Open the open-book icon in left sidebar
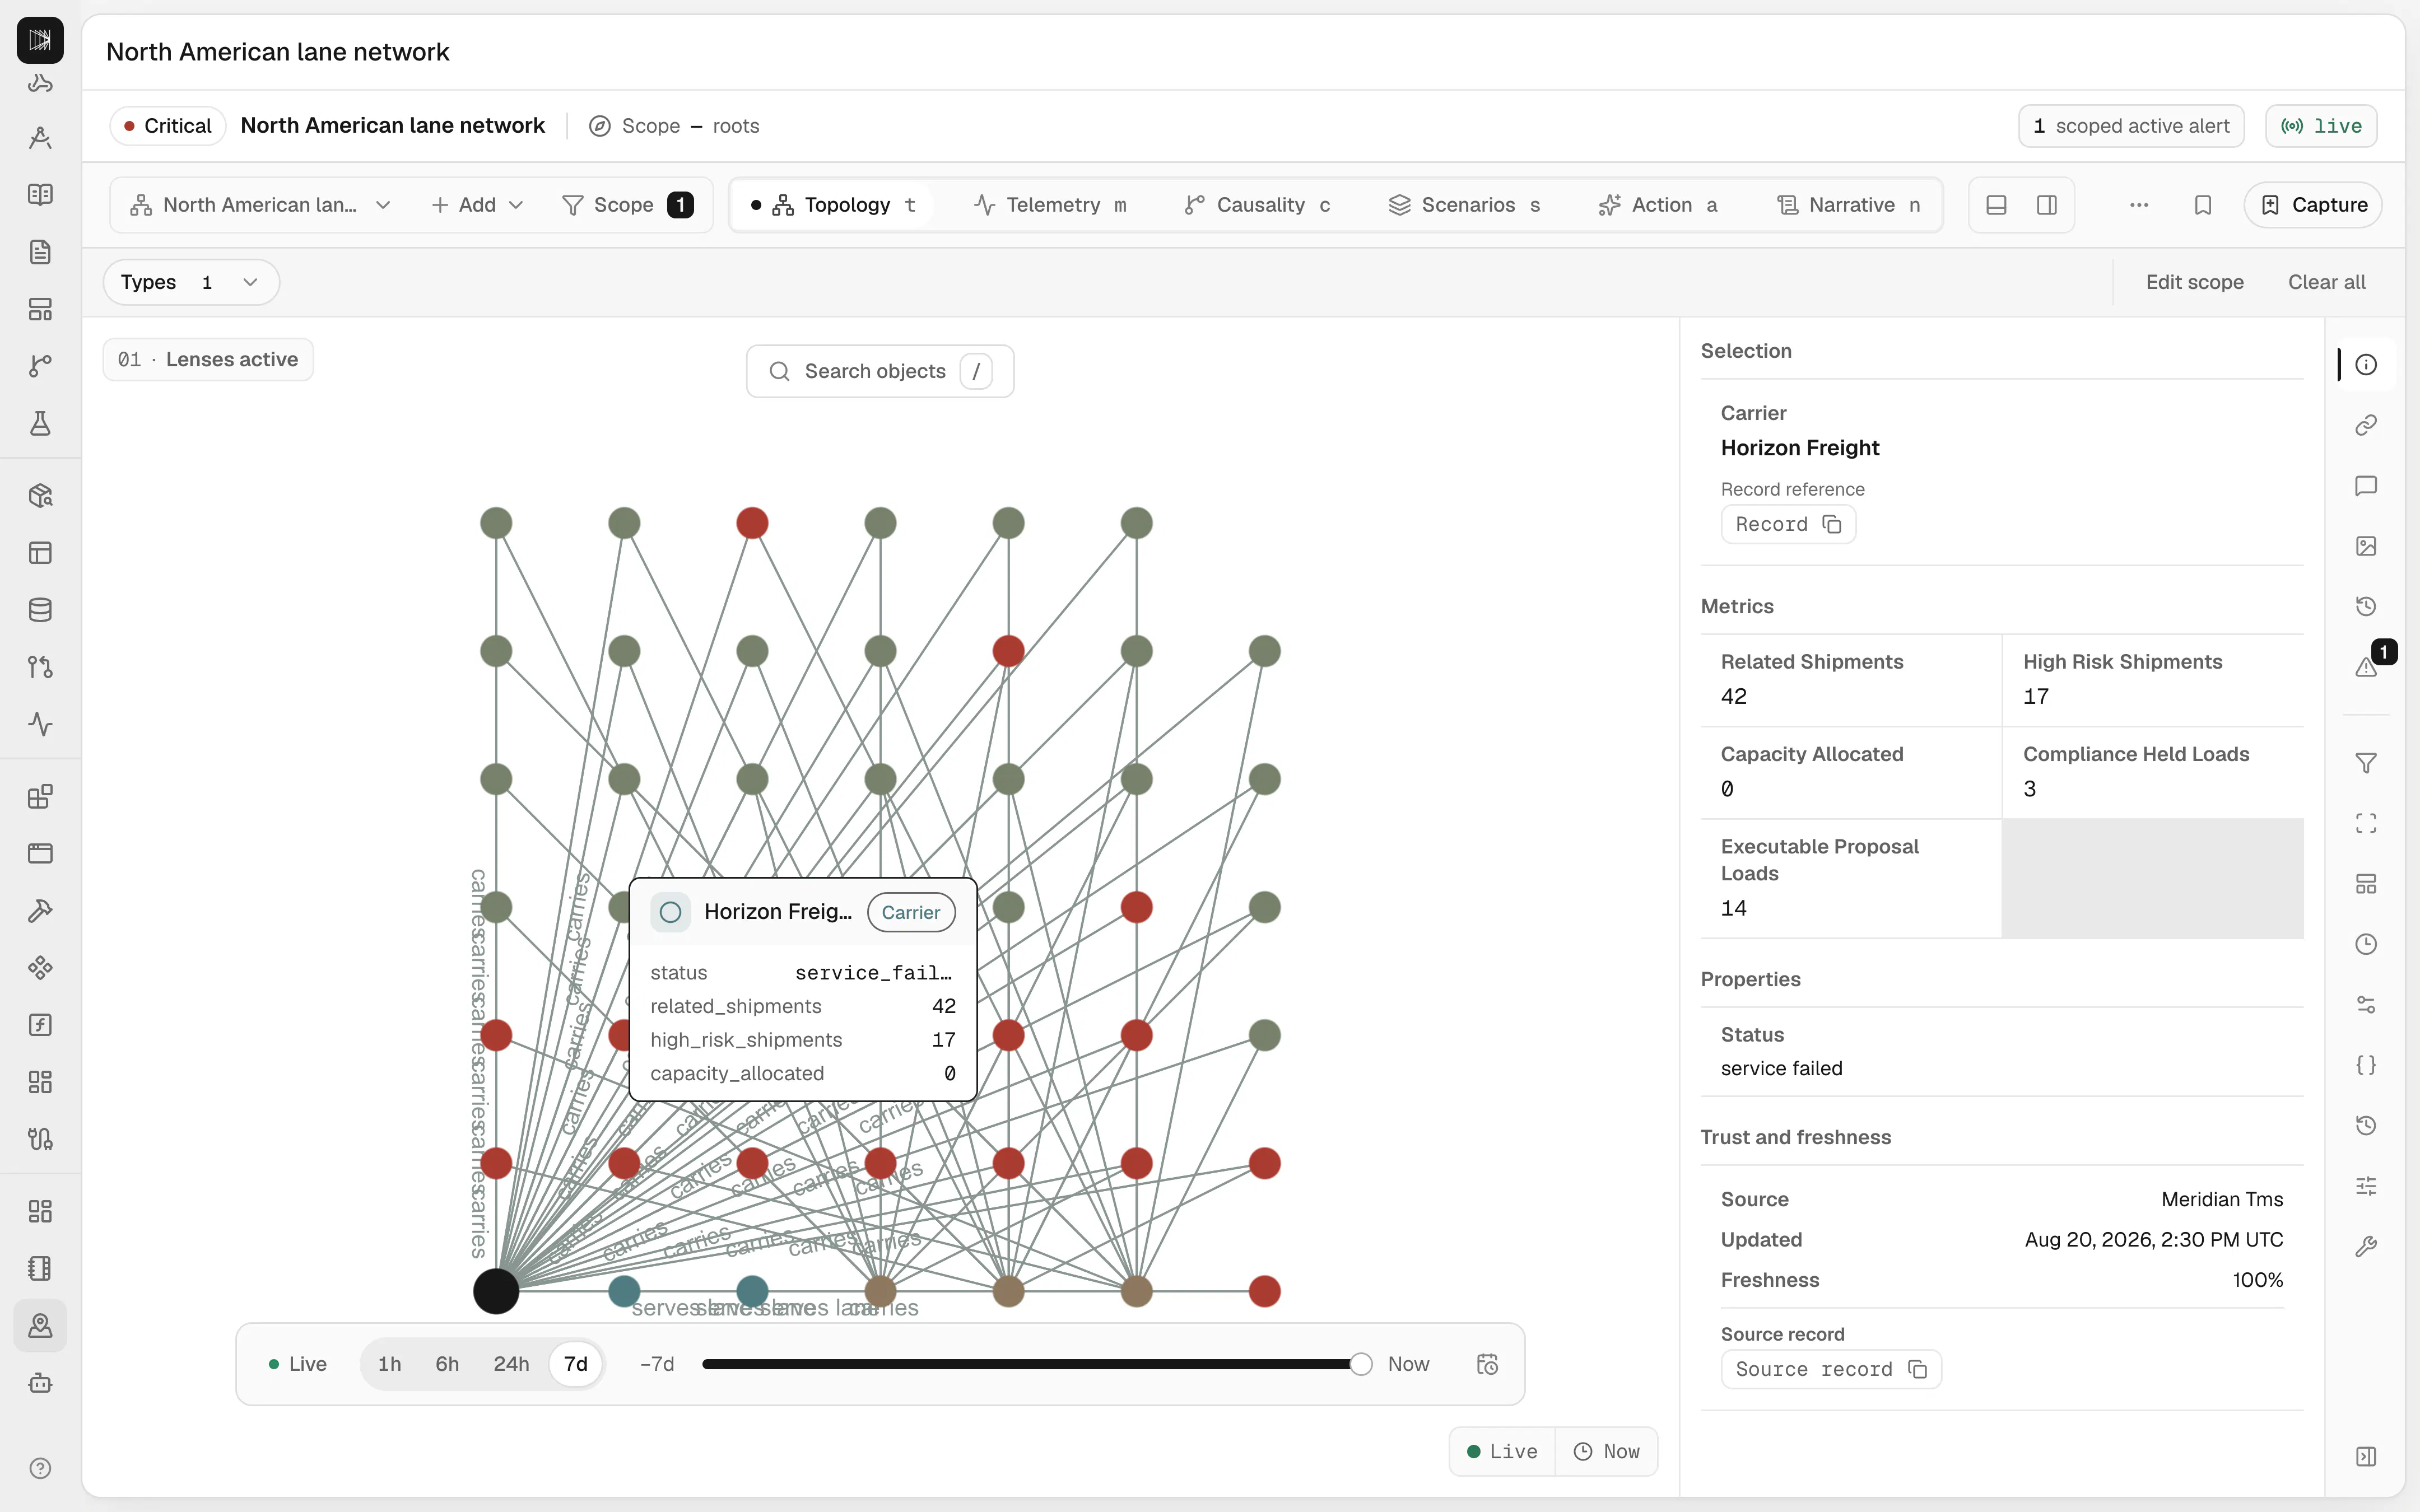 (40, 195)
